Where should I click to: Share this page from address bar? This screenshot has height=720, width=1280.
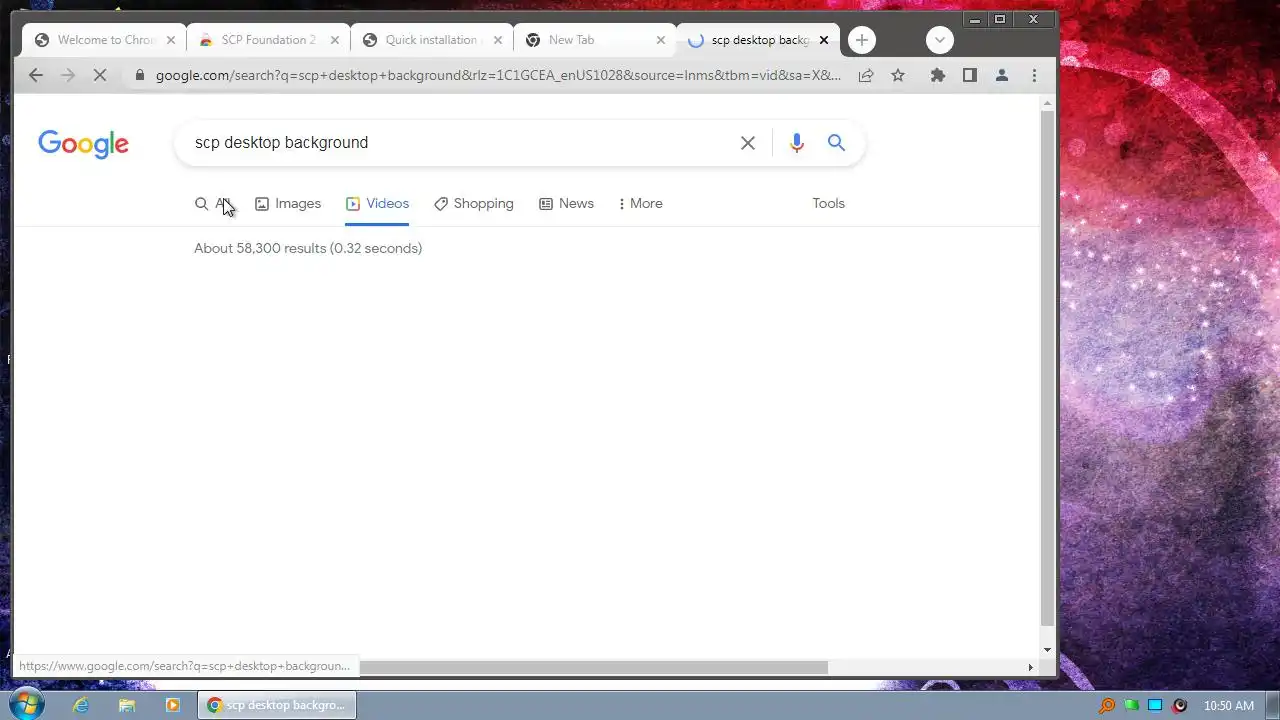[x=866, y=75]
